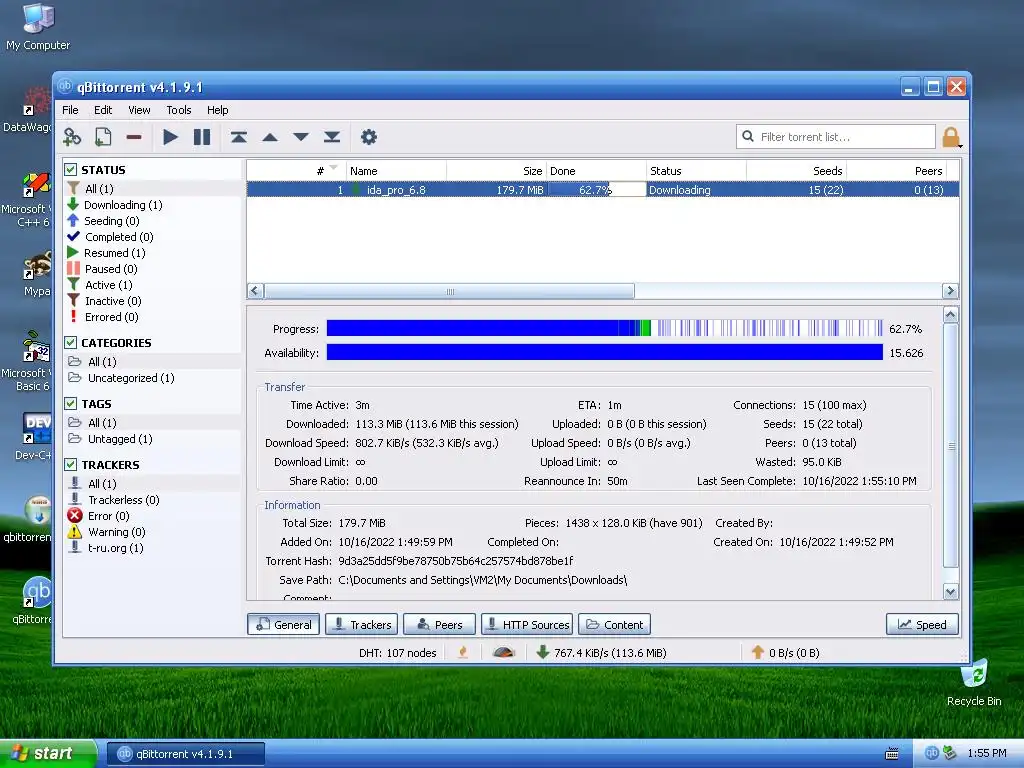
Task: Switch to the Content tab
Action: coord(615,624)
